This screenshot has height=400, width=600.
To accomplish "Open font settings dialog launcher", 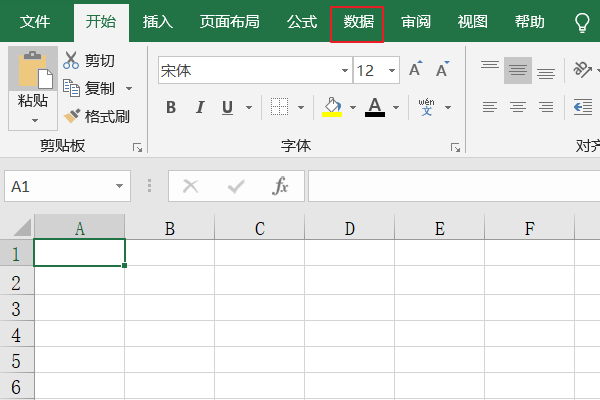I will pyautogui.click(x=455, y=148).
